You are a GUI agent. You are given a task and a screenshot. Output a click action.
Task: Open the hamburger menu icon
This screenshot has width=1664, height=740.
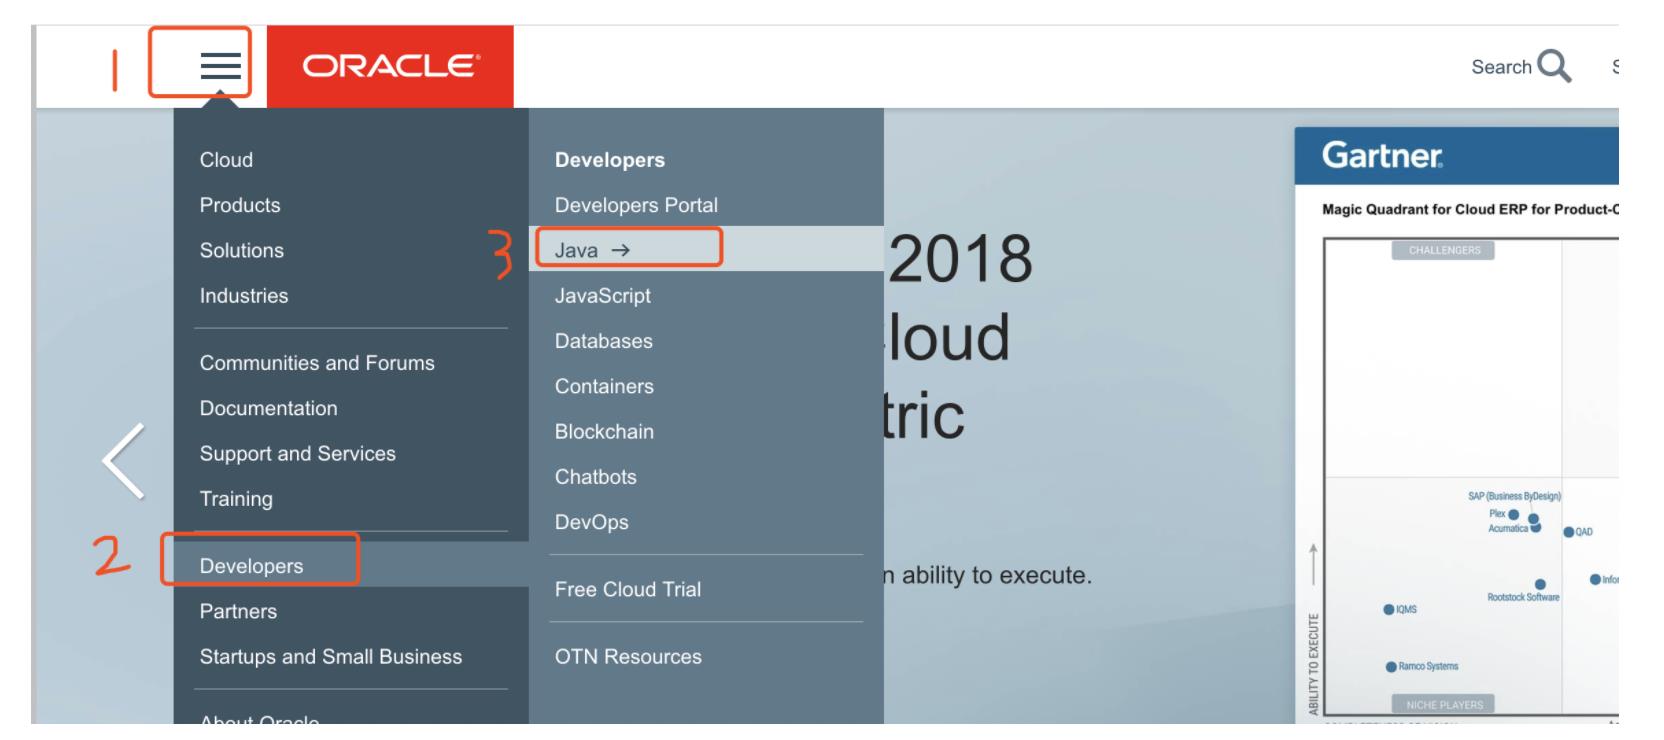point(220,66)
